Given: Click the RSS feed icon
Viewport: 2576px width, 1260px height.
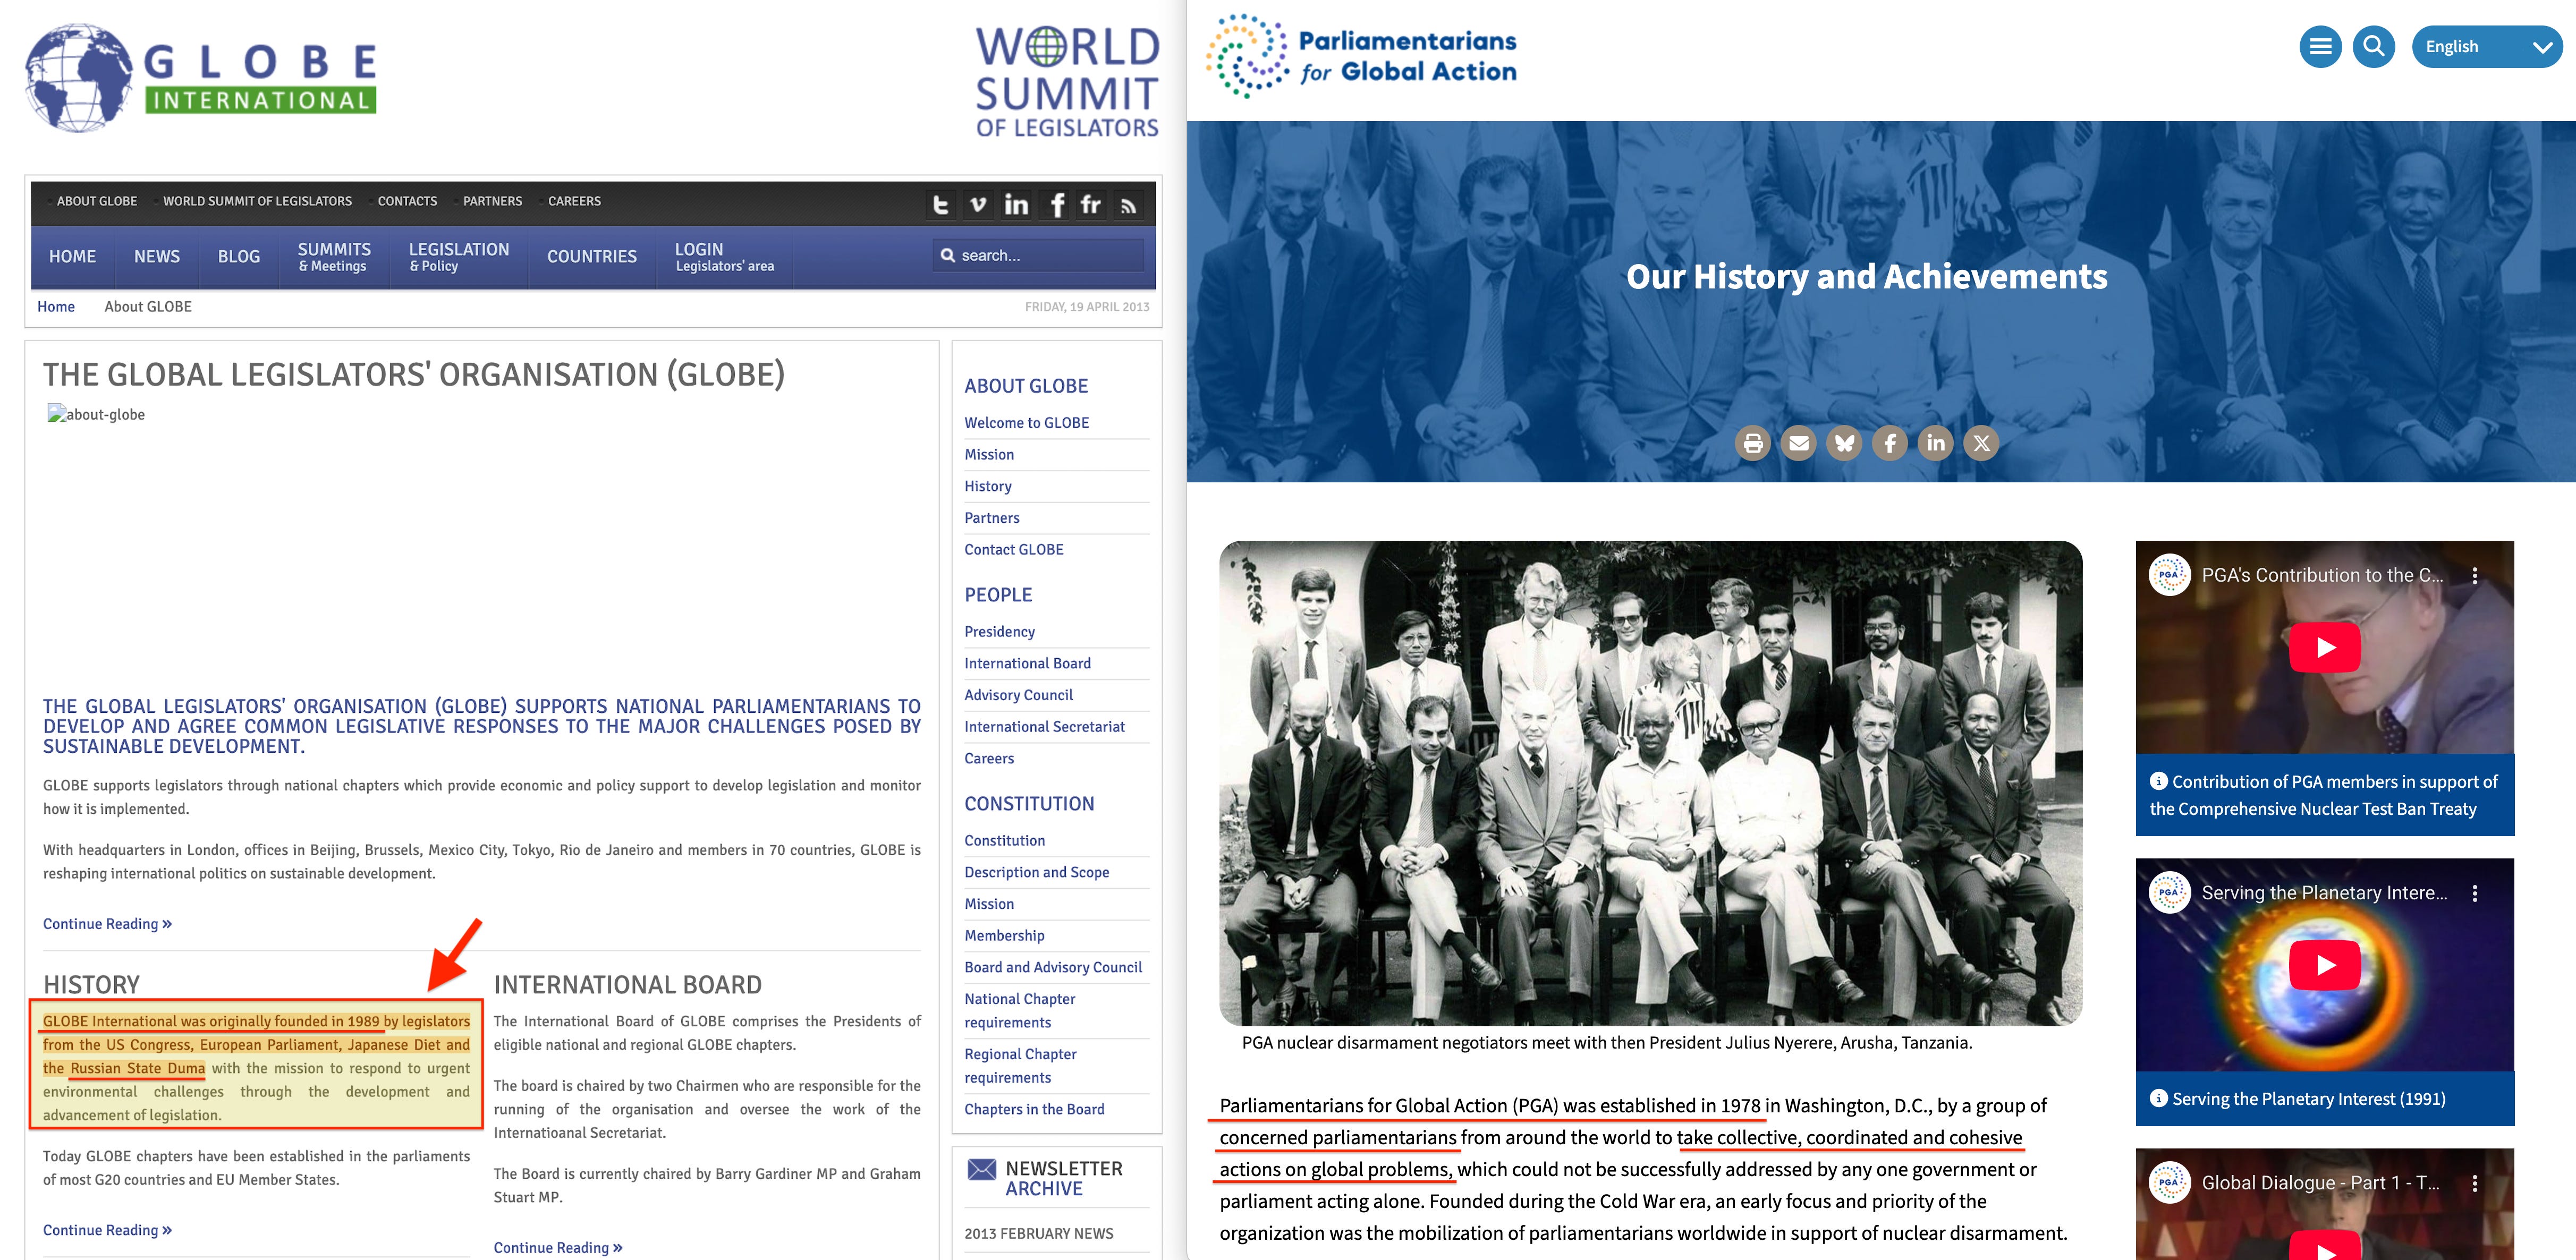Looking at the screenshot, I should coord(1128,205).
